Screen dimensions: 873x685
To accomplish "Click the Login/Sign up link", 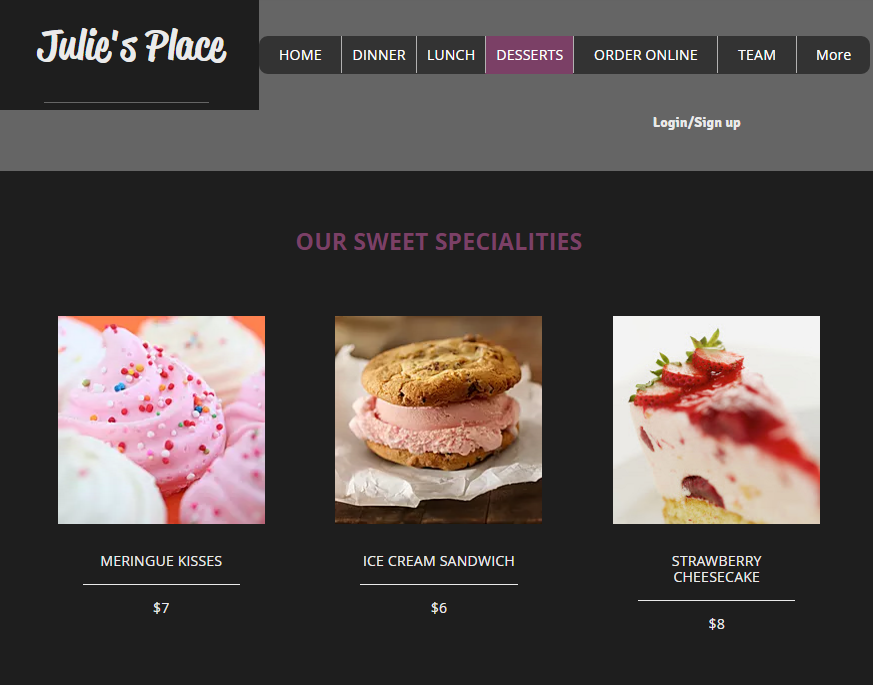I will point(697,123).
